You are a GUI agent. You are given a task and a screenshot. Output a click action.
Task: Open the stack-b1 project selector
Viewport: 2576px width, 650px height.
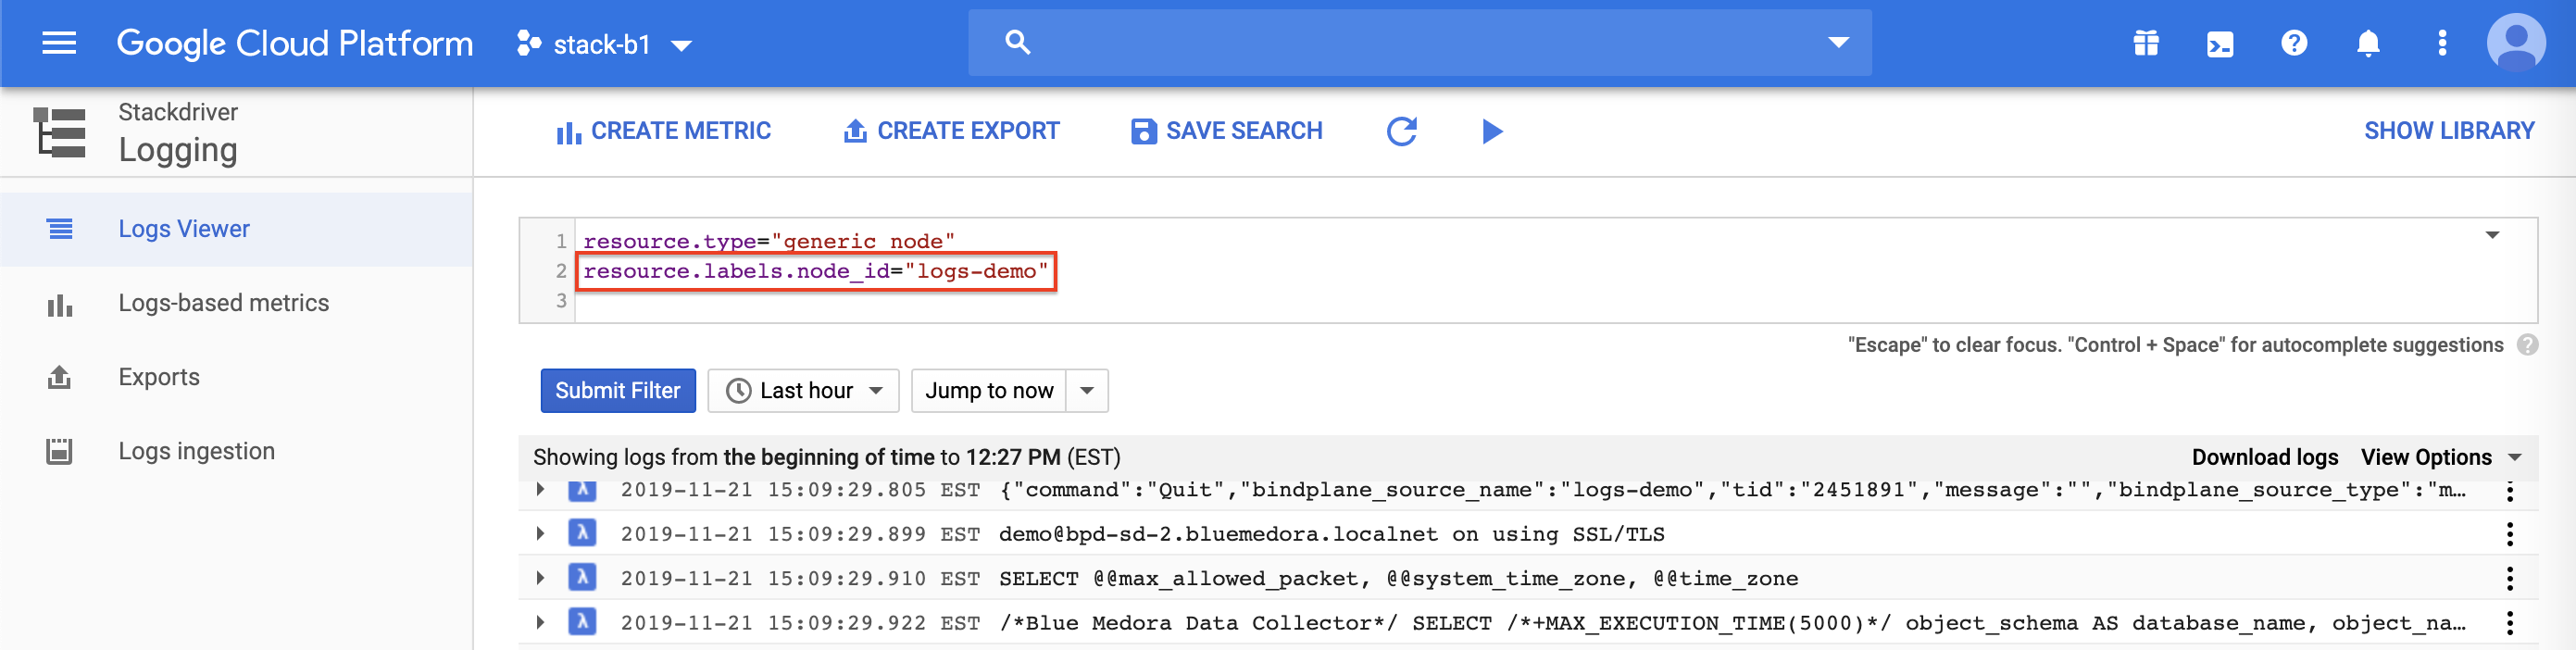pyautogui.click(x=604, y=44)
